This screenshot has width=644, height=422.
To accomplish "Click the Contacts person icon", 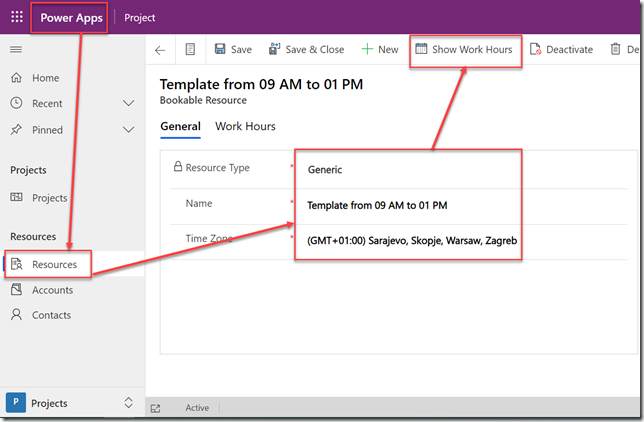I will [x=16, y=315].
